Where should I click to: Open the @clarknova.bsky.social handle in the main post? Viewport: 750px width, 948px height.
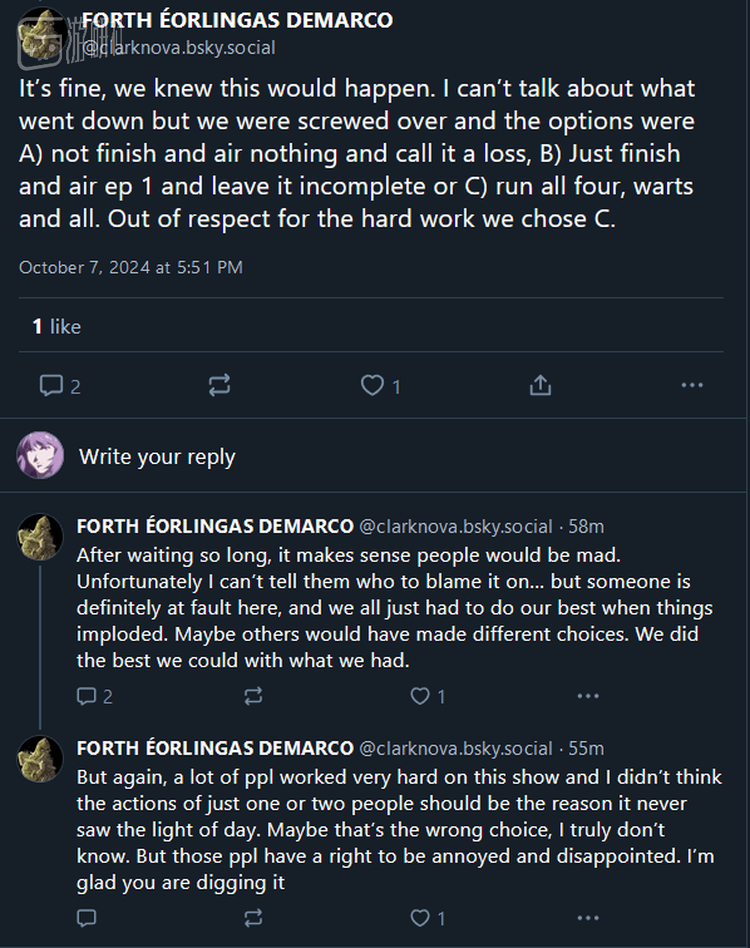click(x=178, y=47)
